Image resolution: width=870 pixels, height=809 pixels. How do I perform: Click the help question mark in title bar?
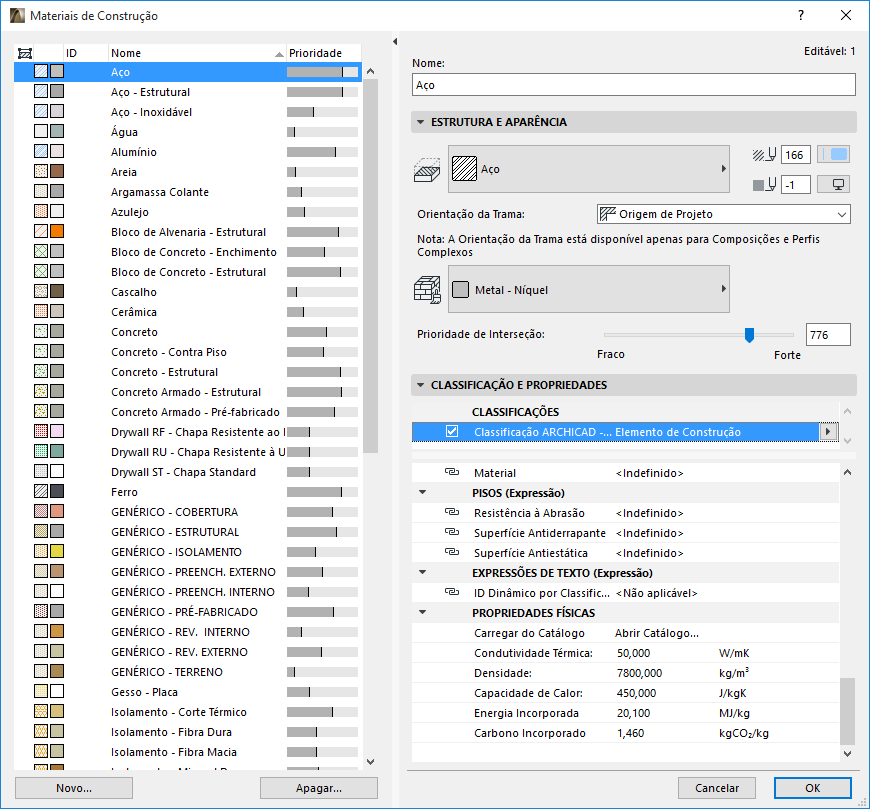click(x=801, y=16)
